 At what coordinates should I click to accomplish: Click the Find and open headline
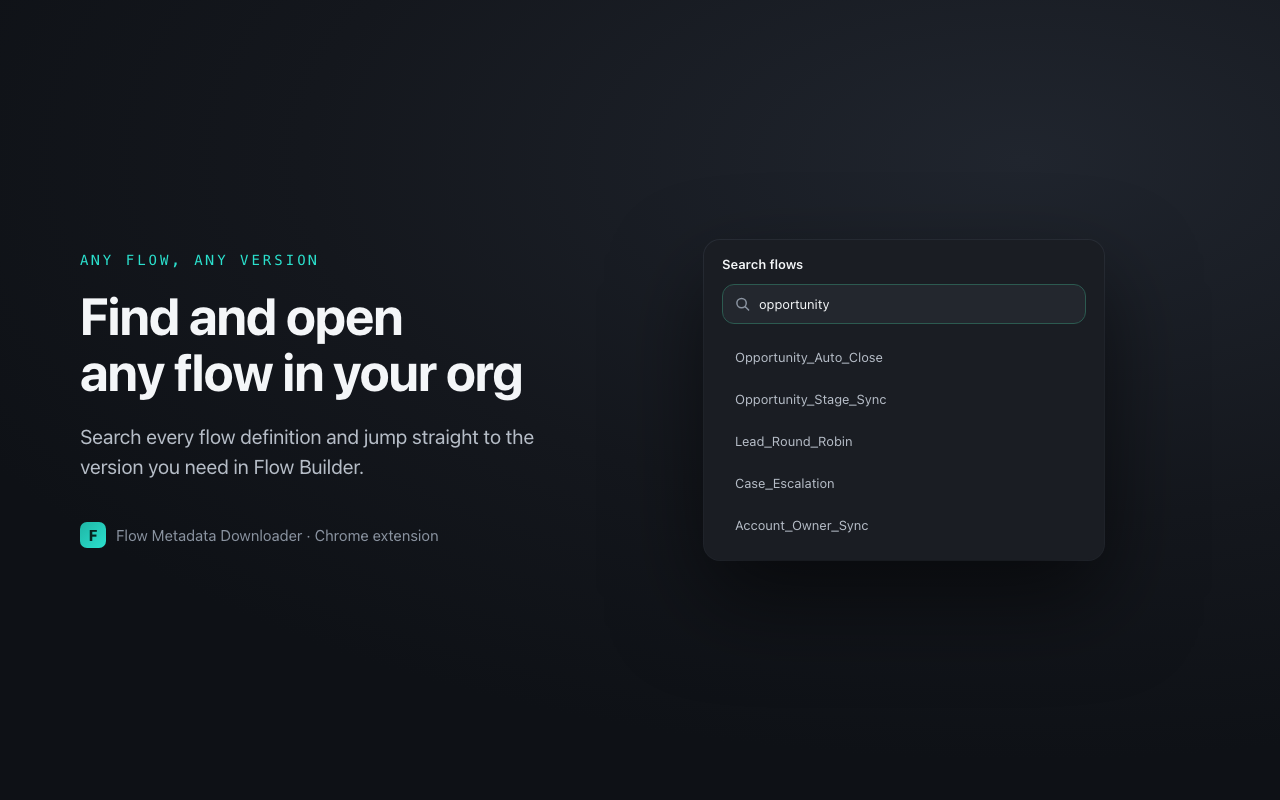click(301, 345)
